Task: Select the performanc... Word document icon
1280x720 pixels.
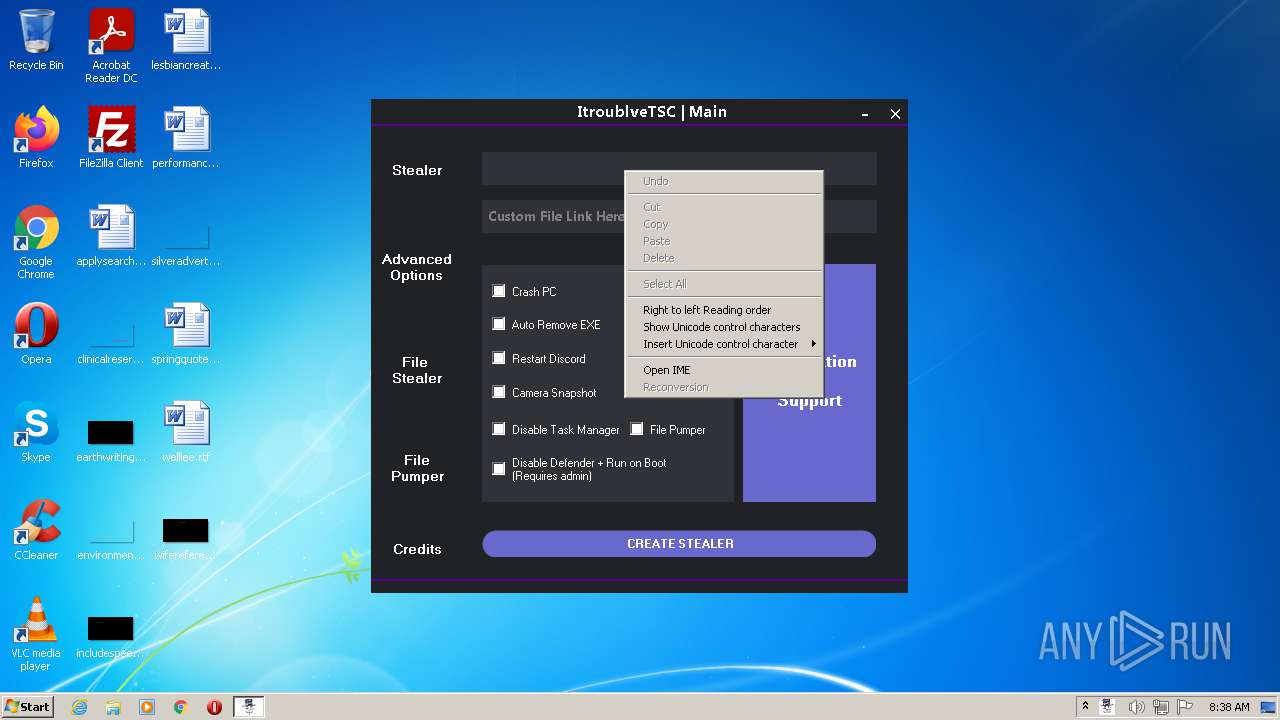Action: pyautogui.click(x=186, y=138)
